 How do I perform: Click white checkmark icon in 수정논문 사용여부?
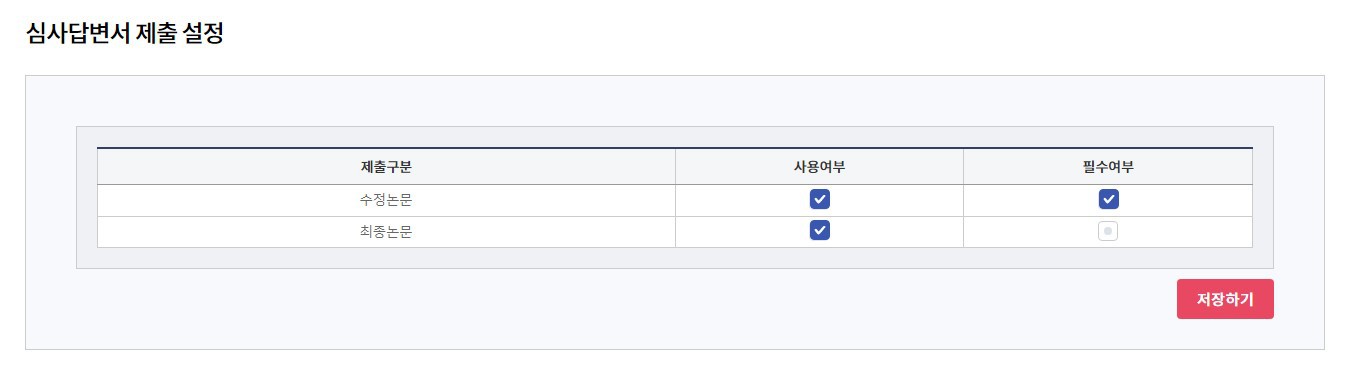click(819, 199)
